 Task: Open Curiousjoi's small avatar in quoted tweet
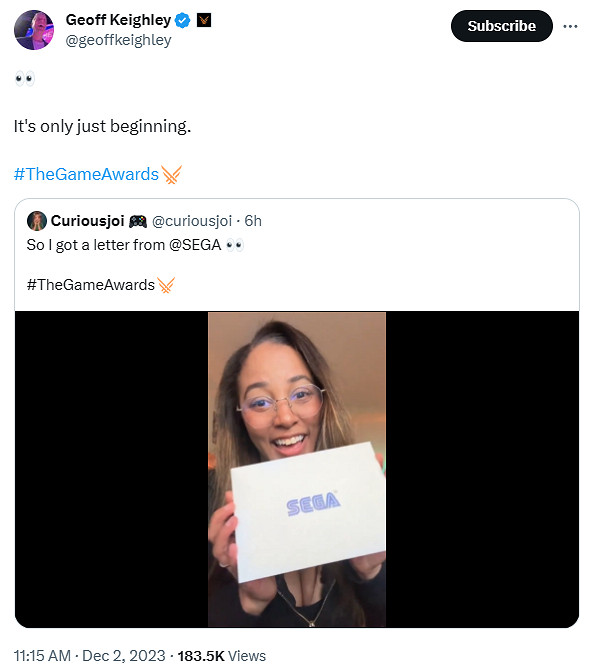[37, 221]
